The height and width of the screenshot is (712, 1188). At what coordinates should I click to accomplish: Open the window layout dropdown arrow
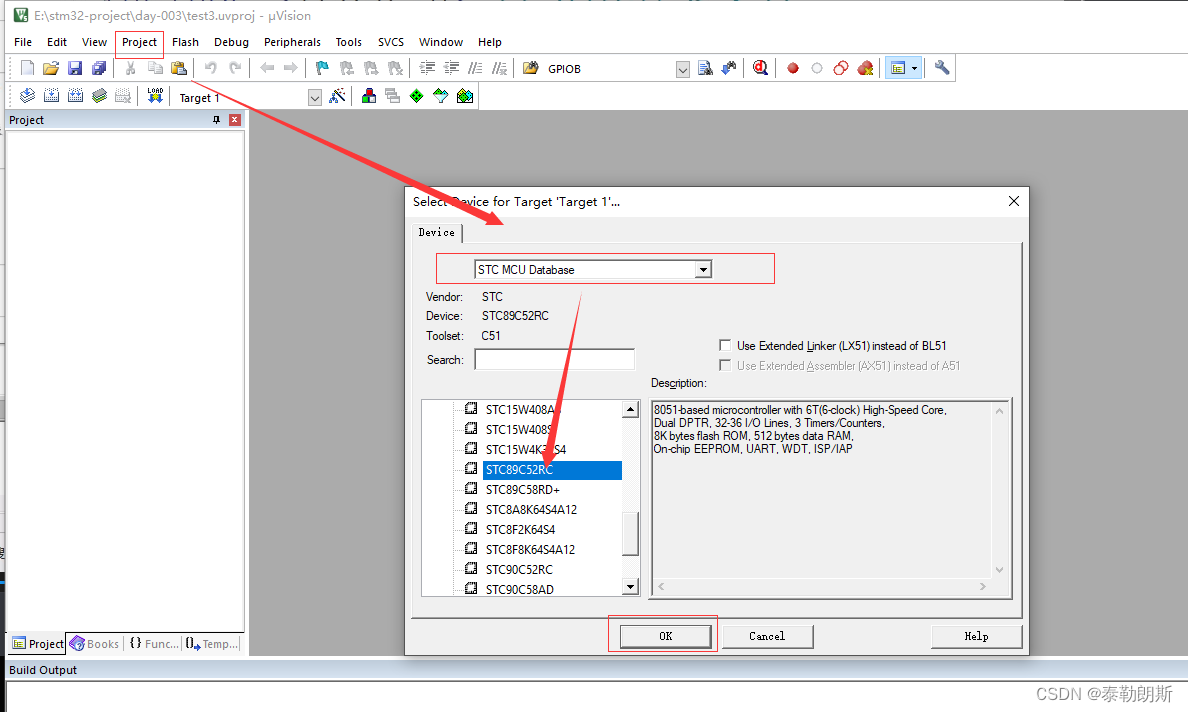(914, 68)
